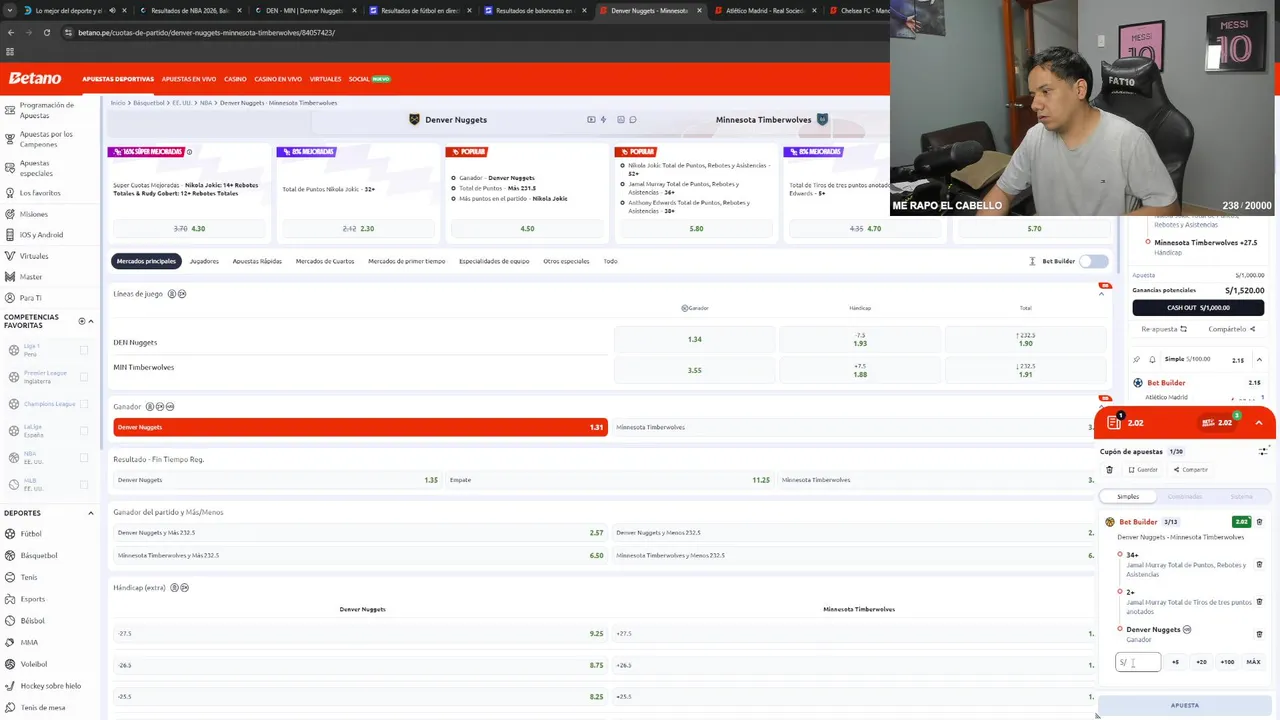Click the stake amount input field
The height and width of the screenshot is (720, 1280).
pyautogui.click(x=1138, y=662)
